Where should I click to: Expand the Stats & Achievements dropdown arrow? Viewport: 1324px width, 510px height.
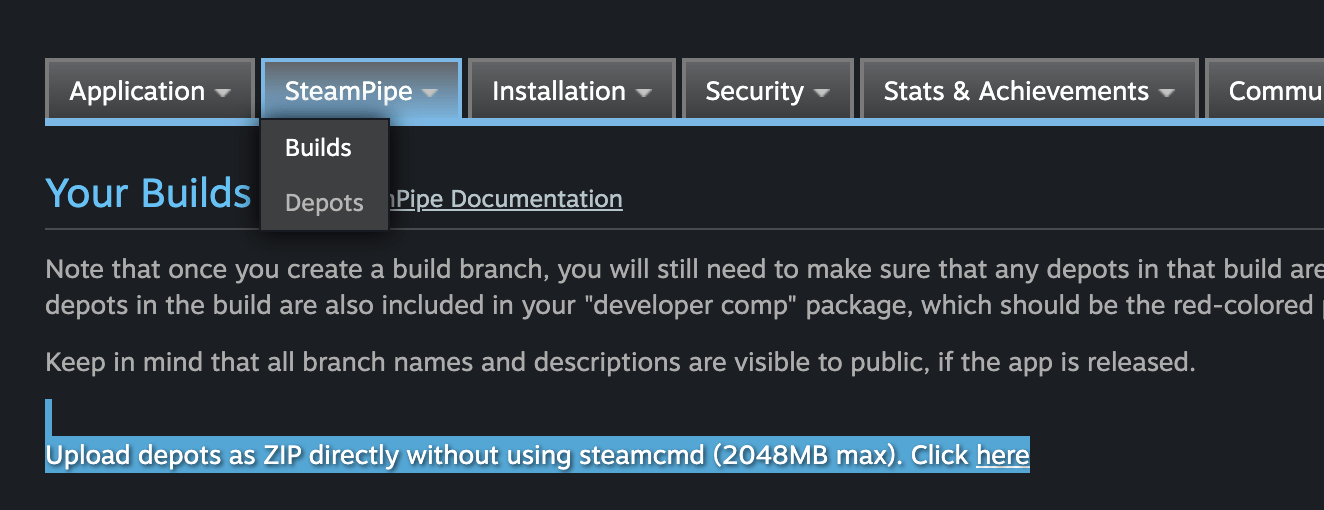tap(1166, 93)
